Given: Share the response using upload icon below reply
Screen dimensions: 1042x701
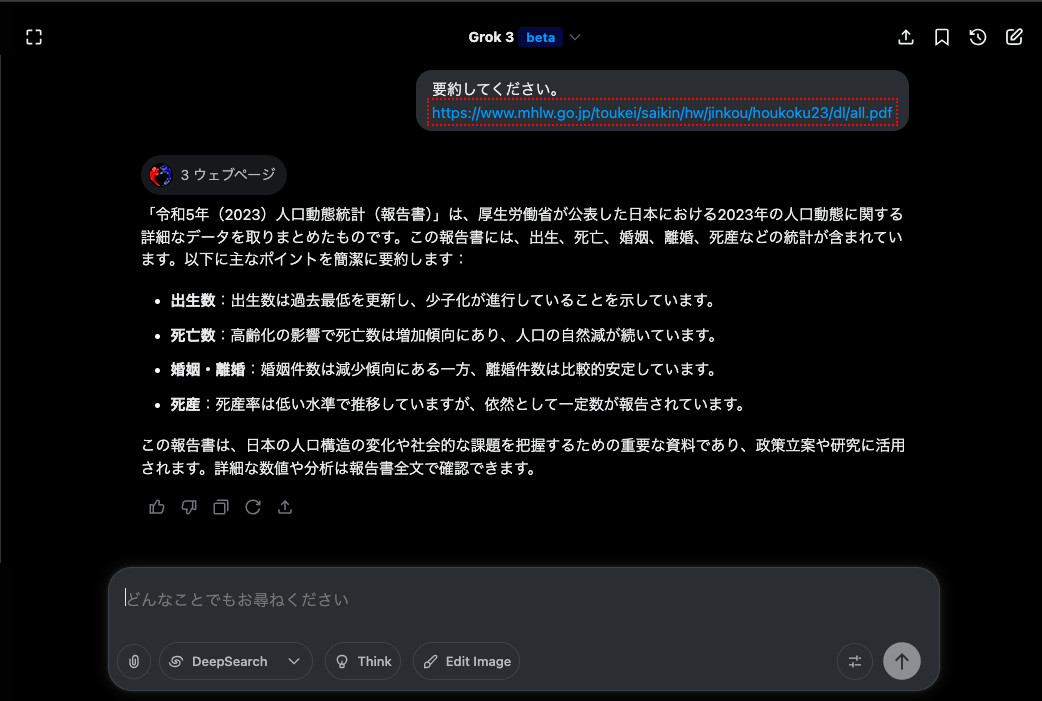Looking at the screenshot, I should point(285,507).
